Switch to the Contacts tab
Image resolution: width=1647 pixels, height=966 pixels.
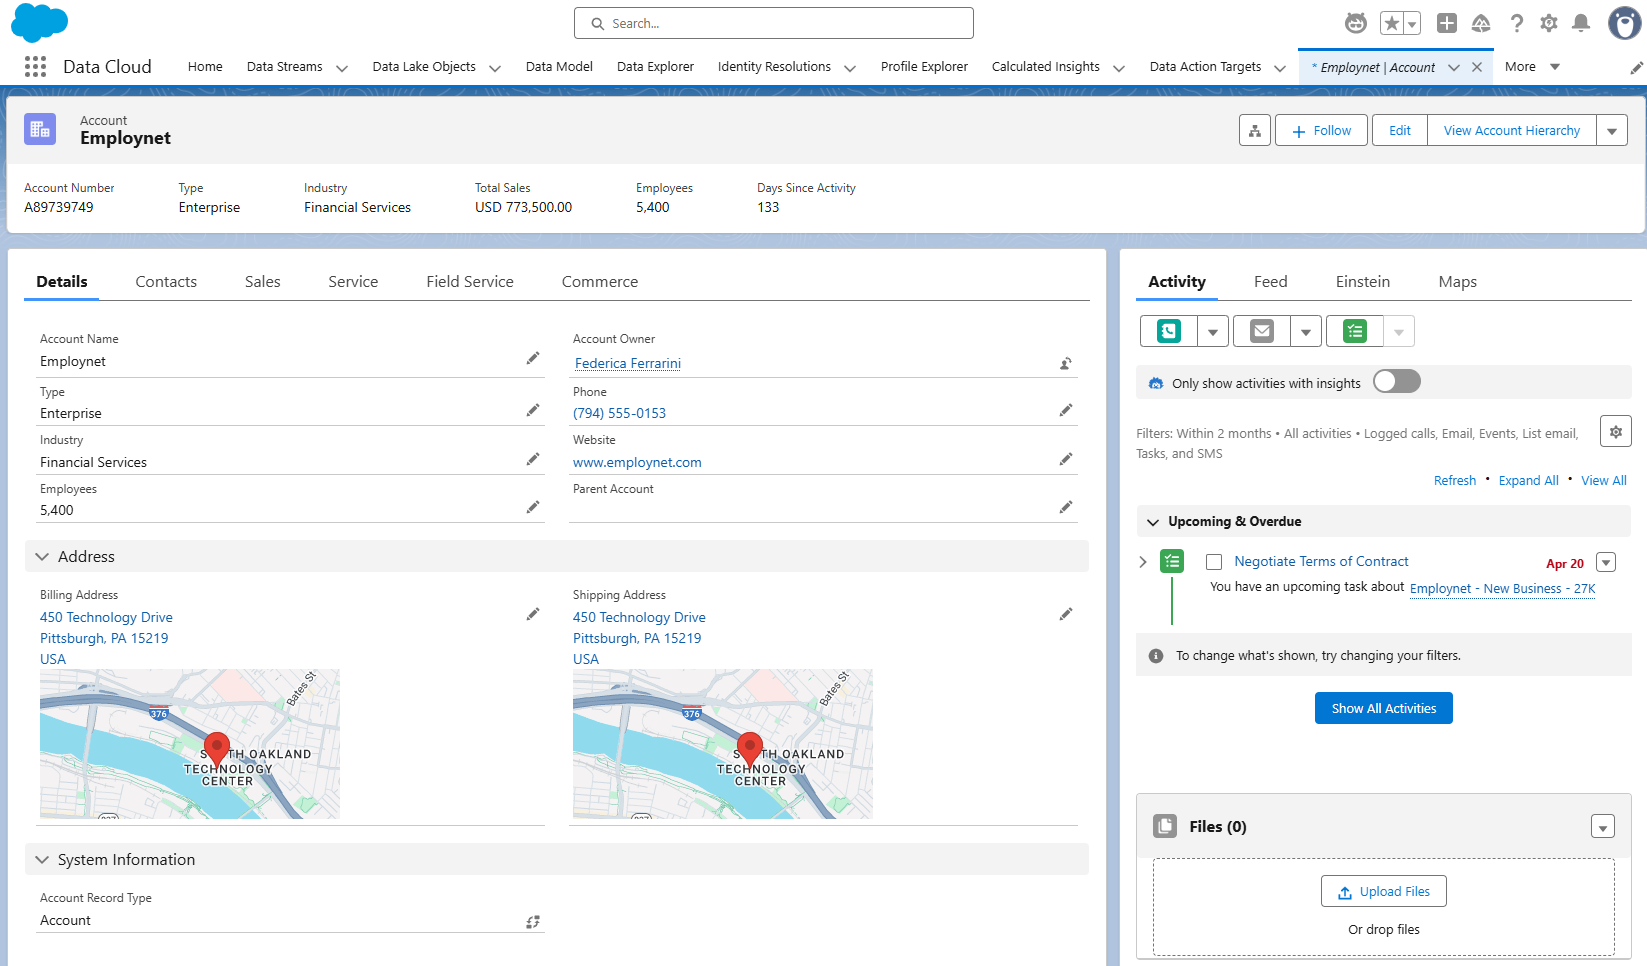(166, 282)
